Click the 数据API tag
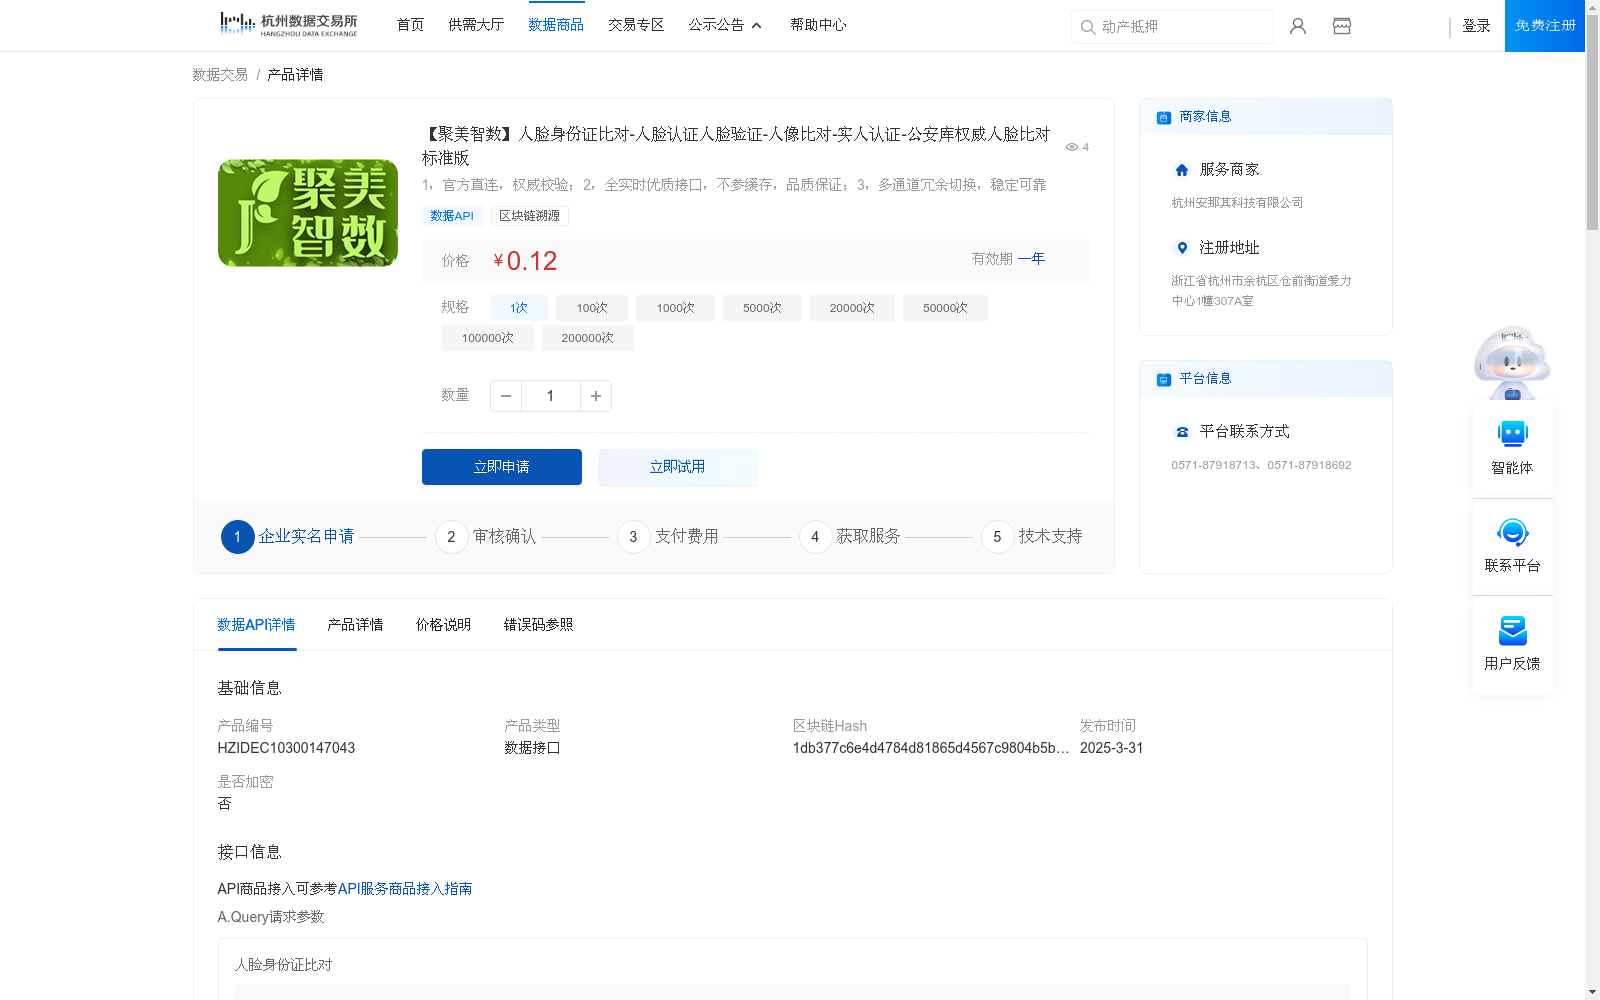The height and width of the screenshot is (1000, 1600). 452,216
